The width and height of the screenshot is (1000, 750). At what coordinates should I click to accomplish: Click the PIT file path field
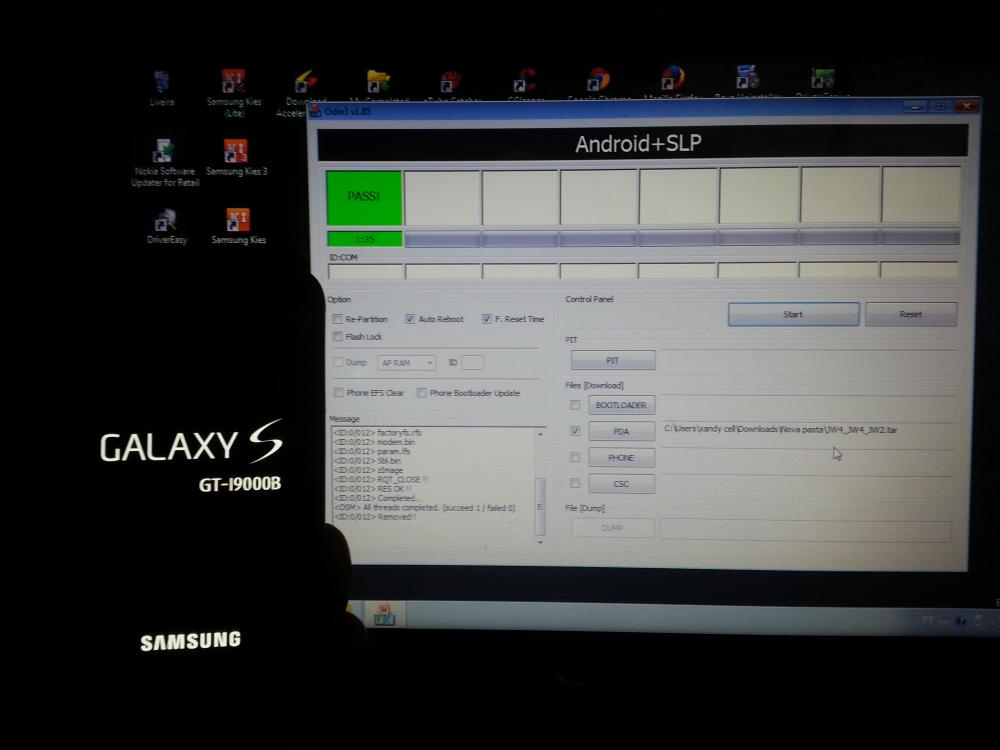click(x=808, y=360)
